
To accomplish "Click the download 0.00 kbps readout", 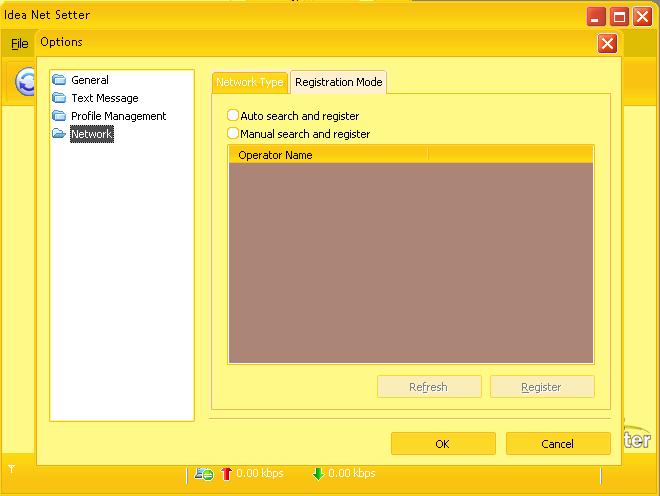I will pos(351,473).
